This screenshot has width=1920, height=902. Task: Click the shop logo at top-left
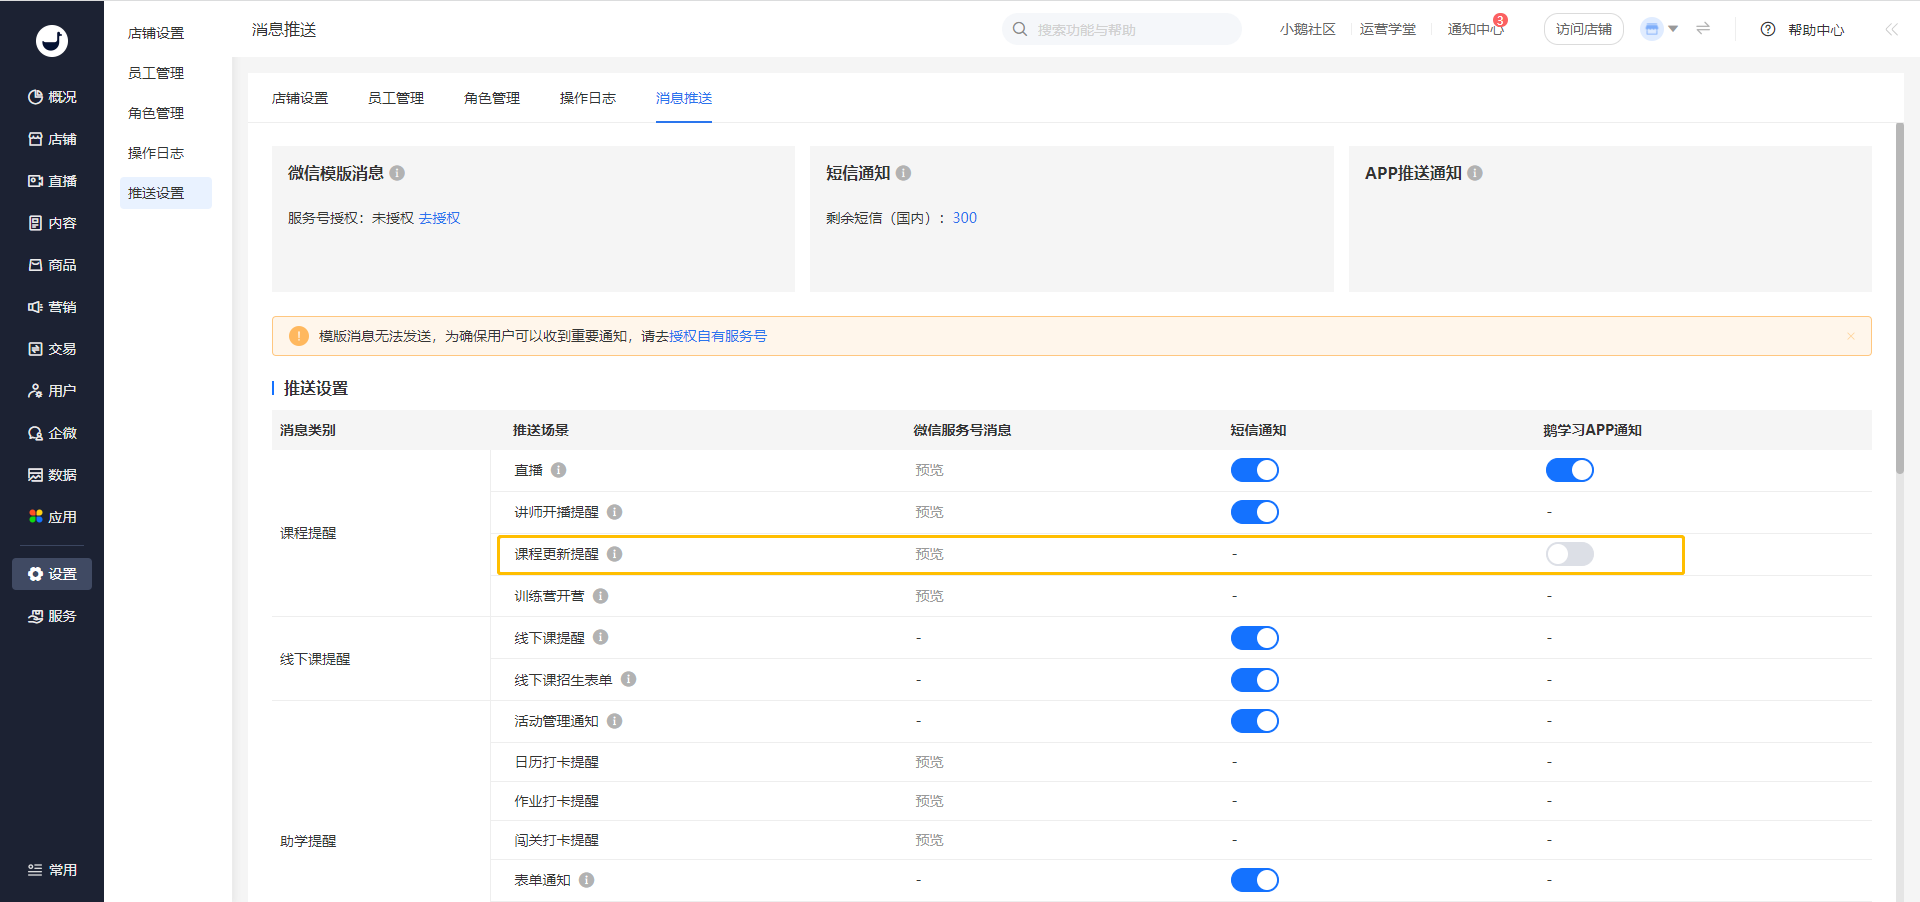tap(52, 40)
